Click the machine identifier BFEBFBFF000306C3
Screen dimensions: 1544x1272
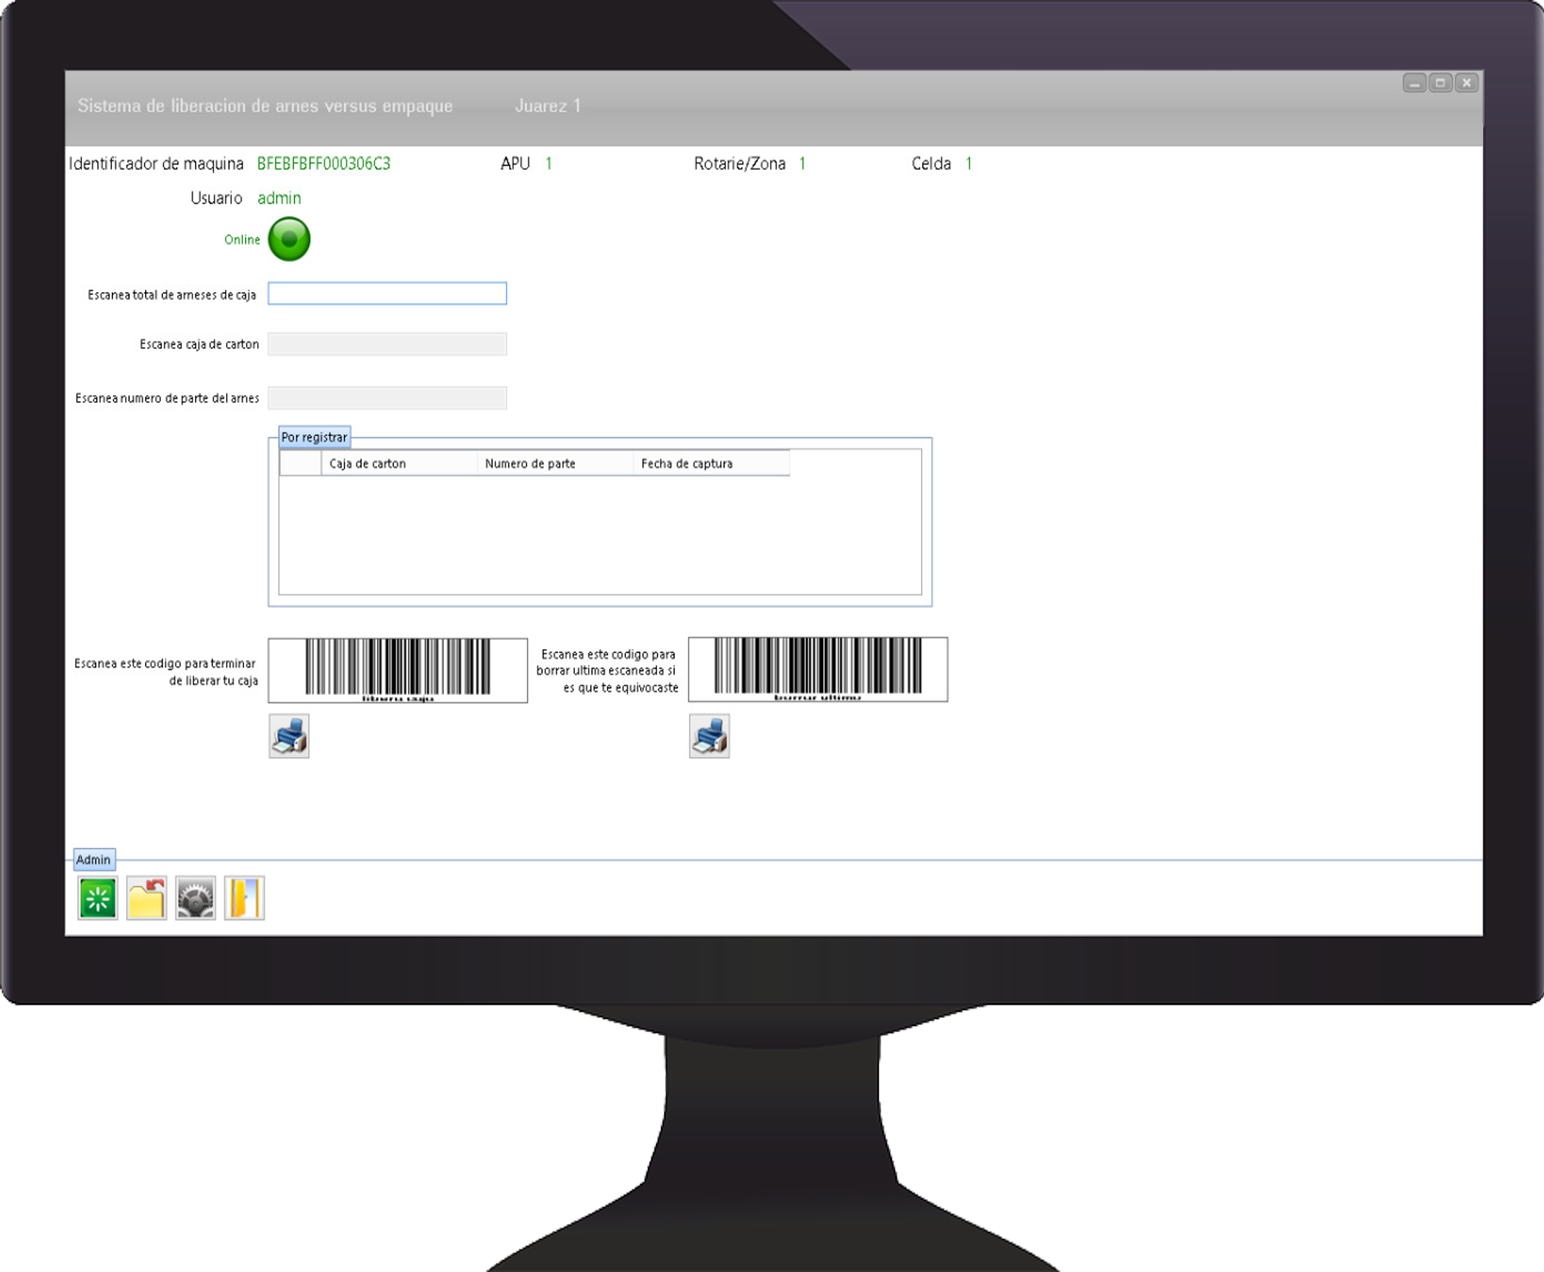click(x=324, y=164)
